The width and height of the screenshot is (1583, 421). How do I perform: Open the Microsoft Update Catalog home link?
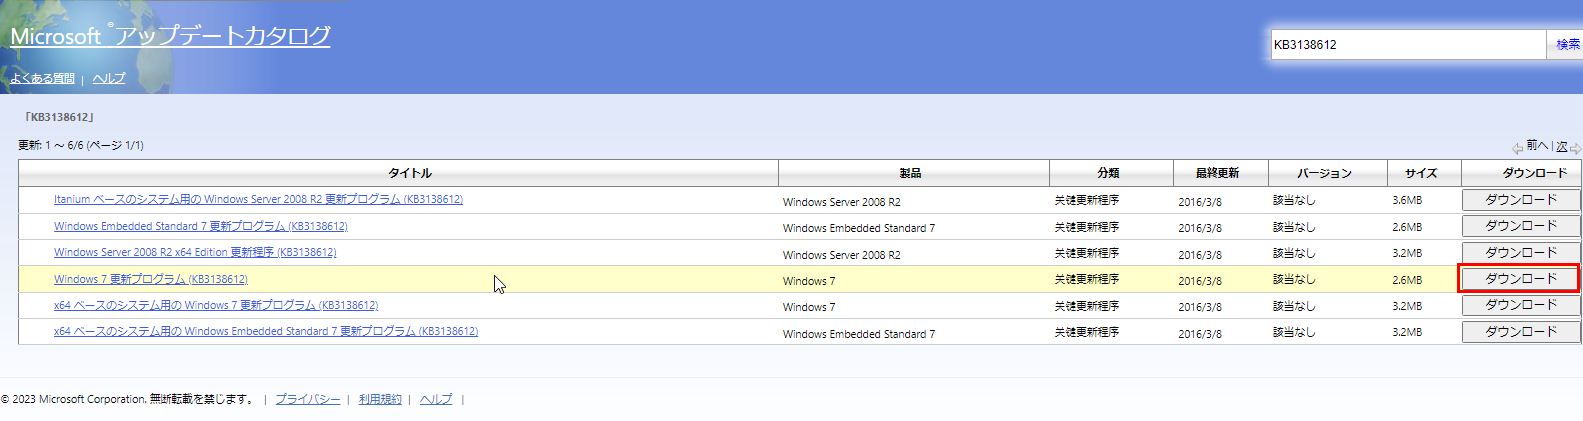click(170, 36)
